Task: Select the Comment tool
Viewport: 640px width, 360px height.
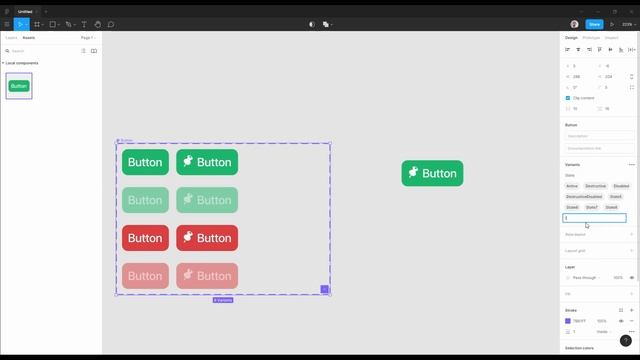Action: tap(111, 24)
